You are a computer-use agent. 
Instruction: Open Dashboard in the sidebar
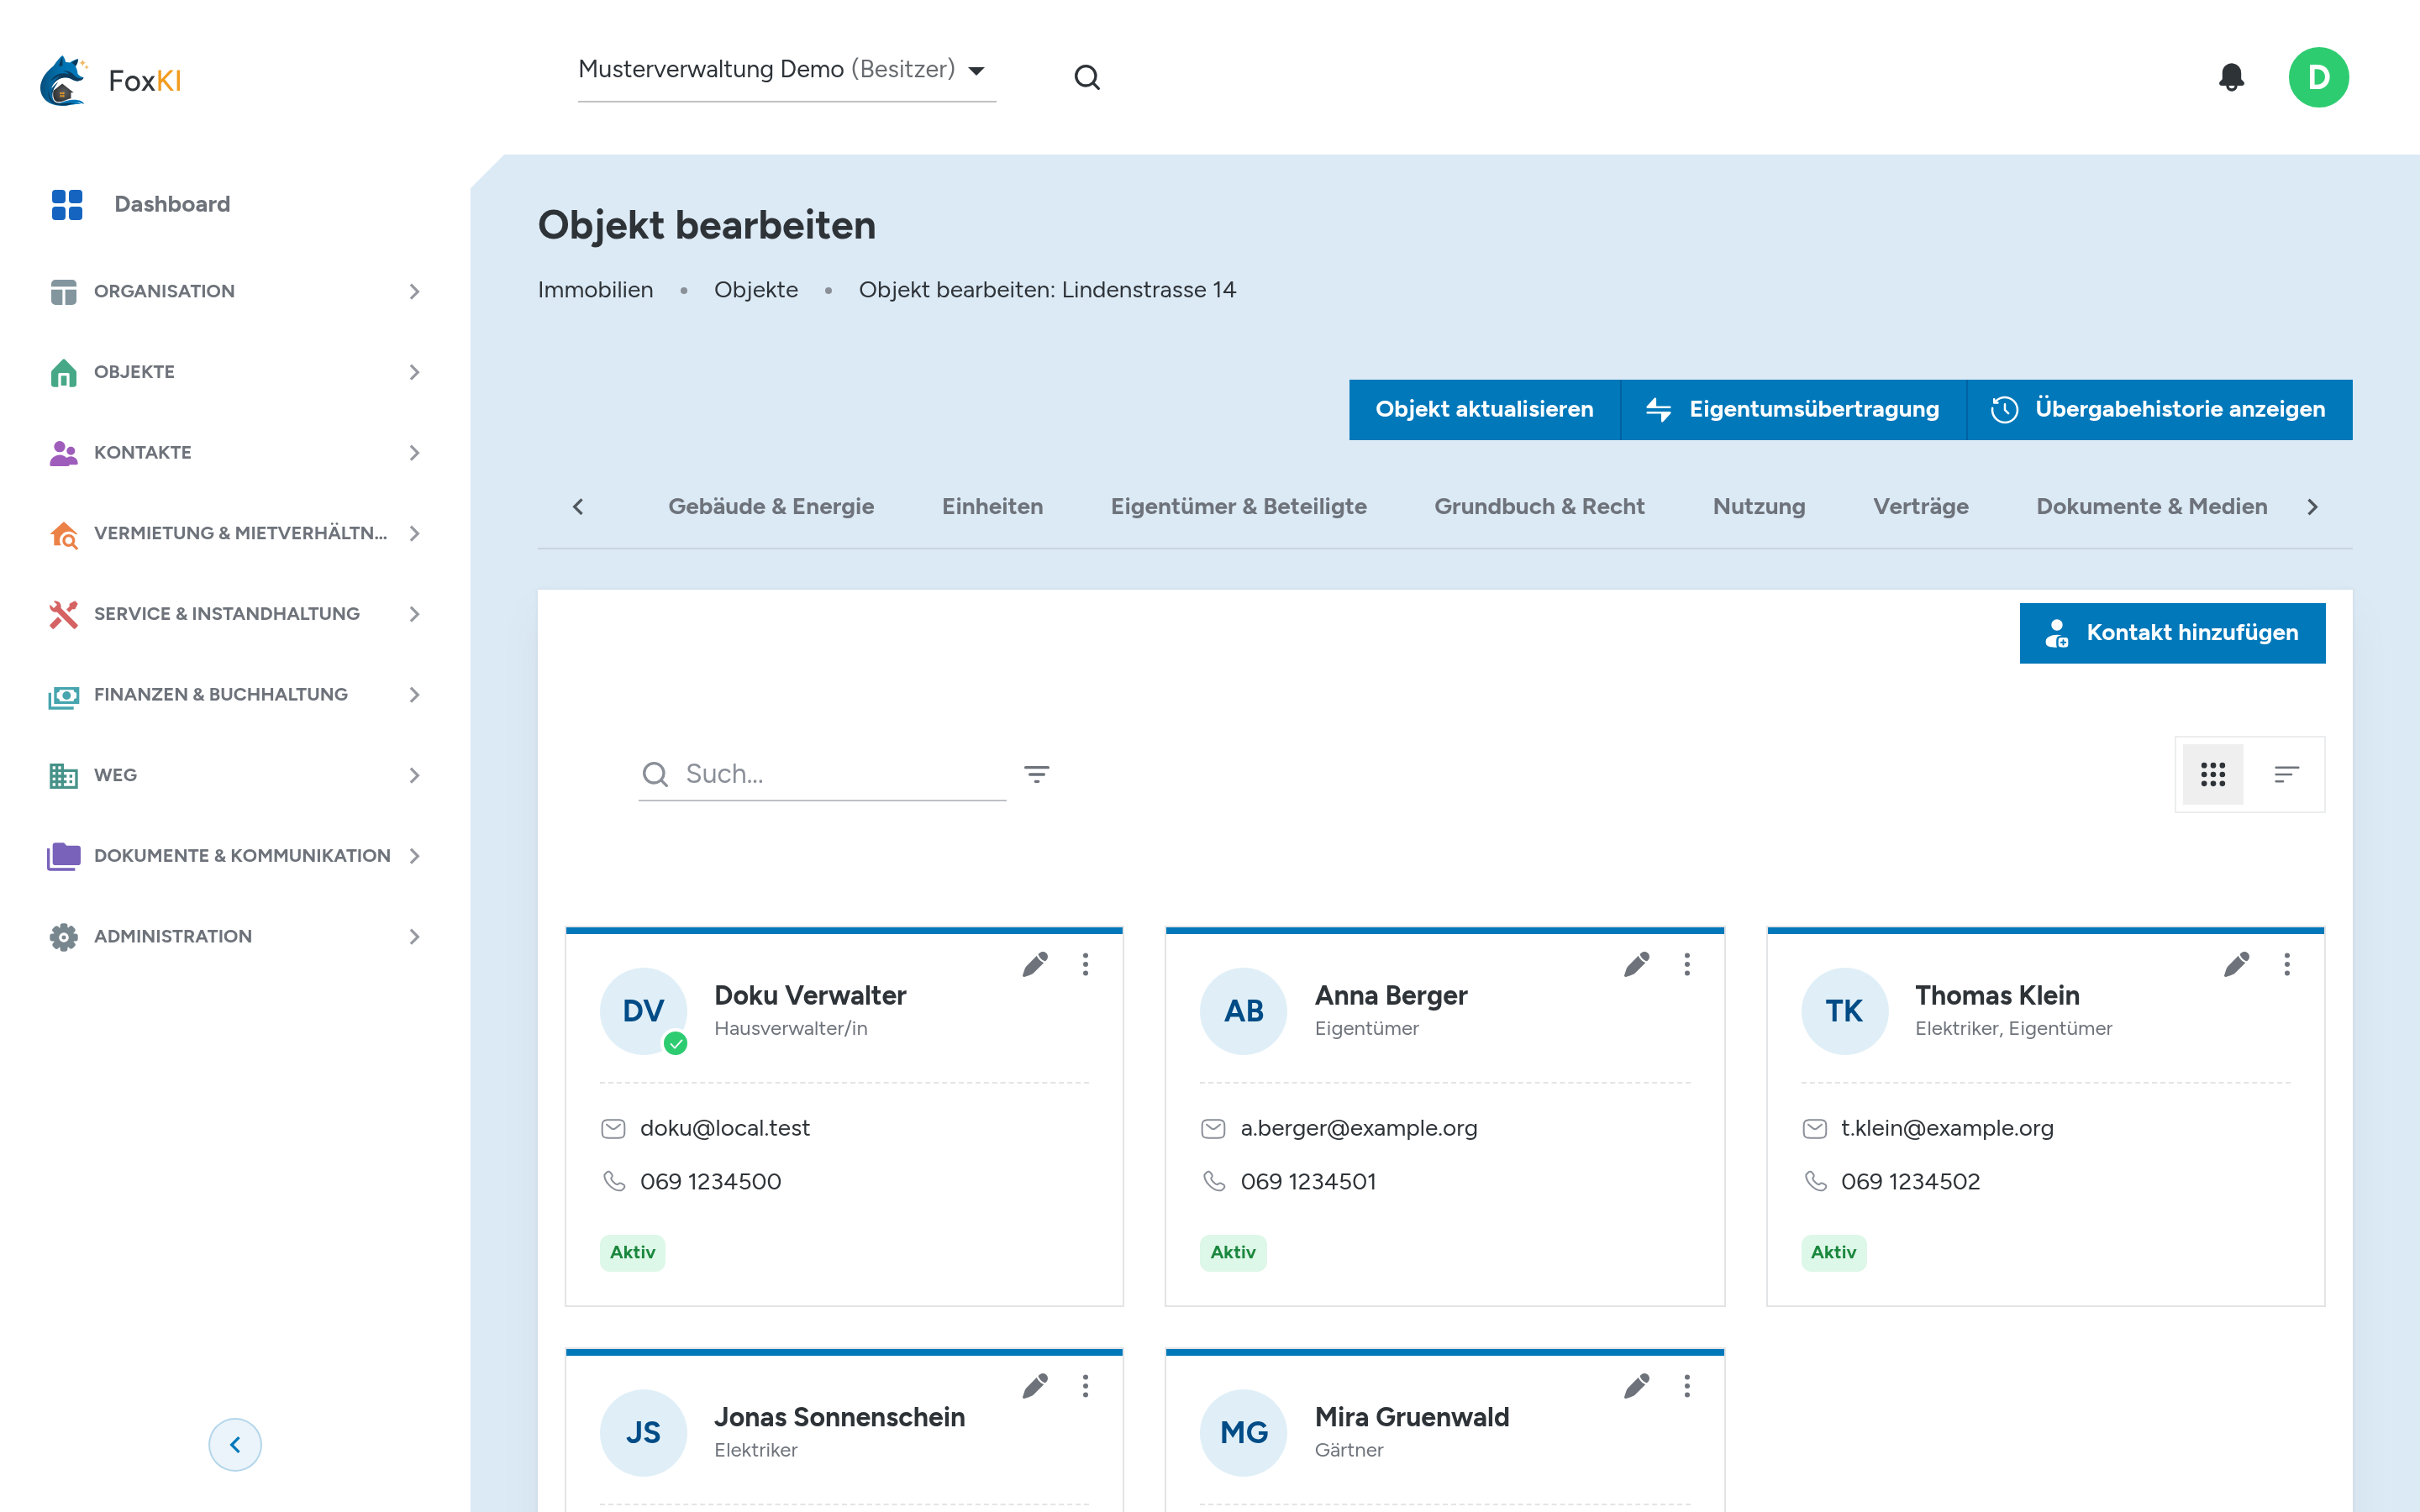(172, 204)
